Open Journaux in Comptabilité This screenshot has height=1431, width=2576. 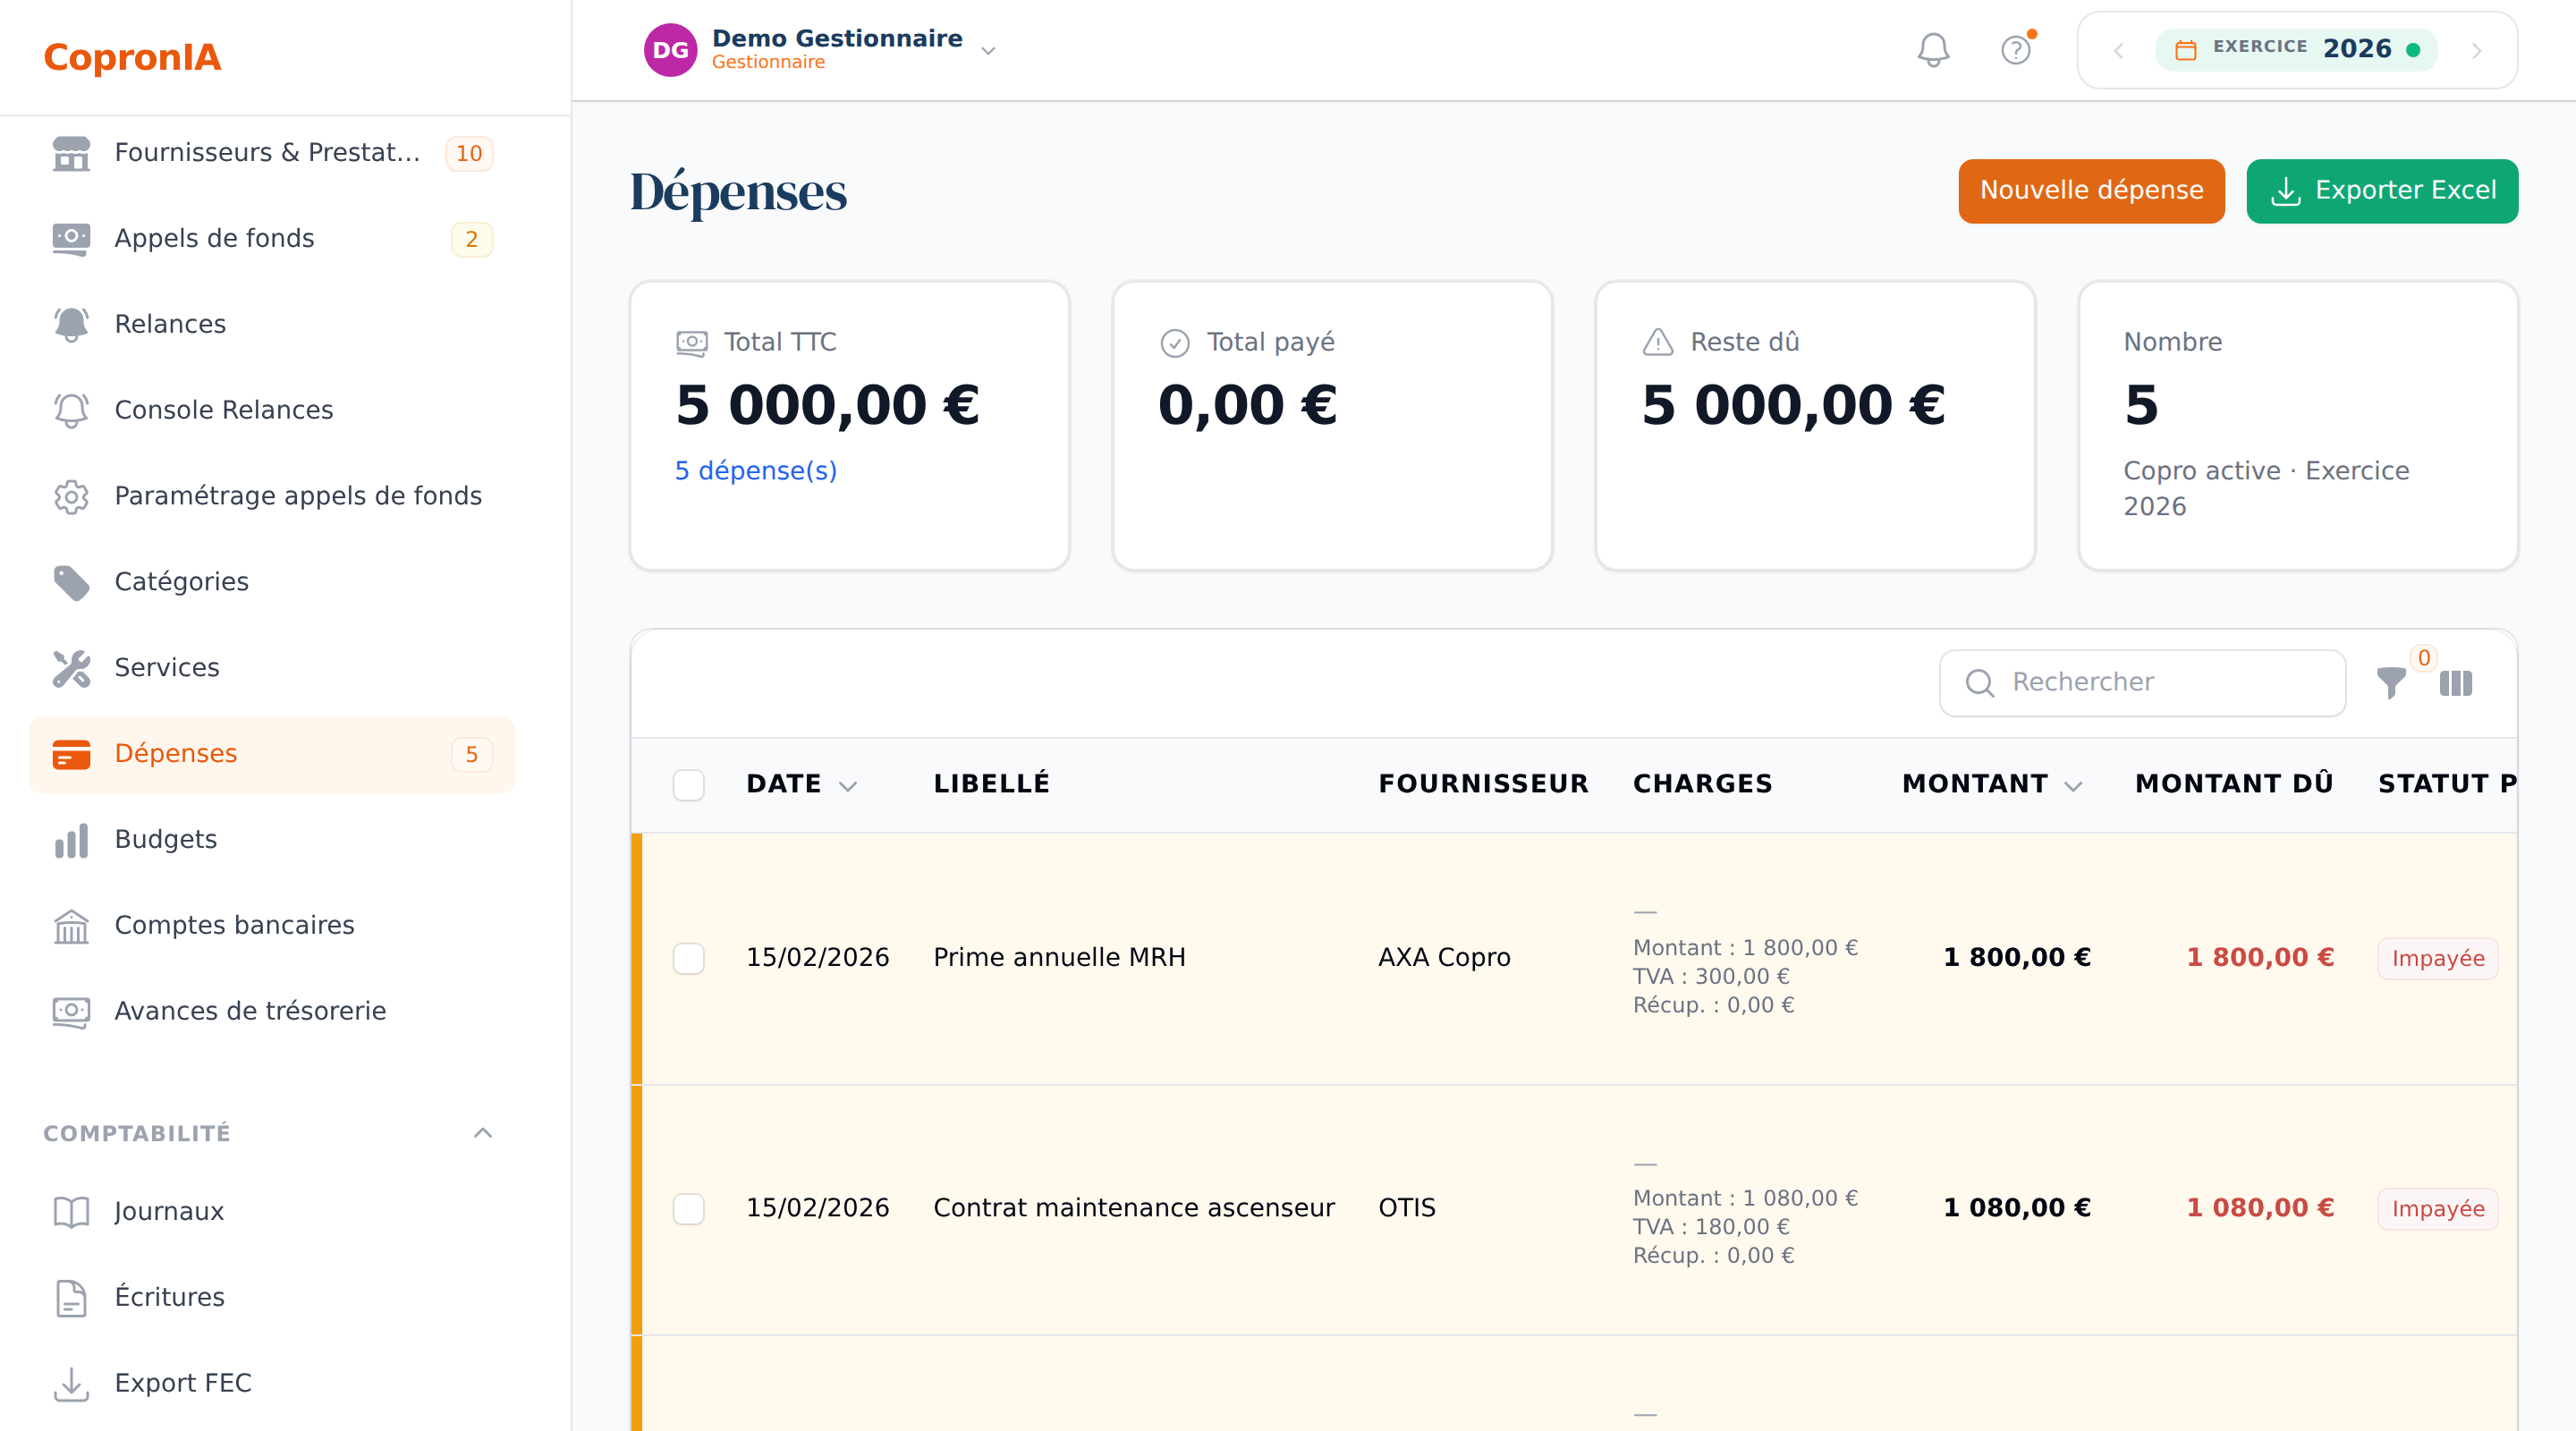[x=272, y=1212]
